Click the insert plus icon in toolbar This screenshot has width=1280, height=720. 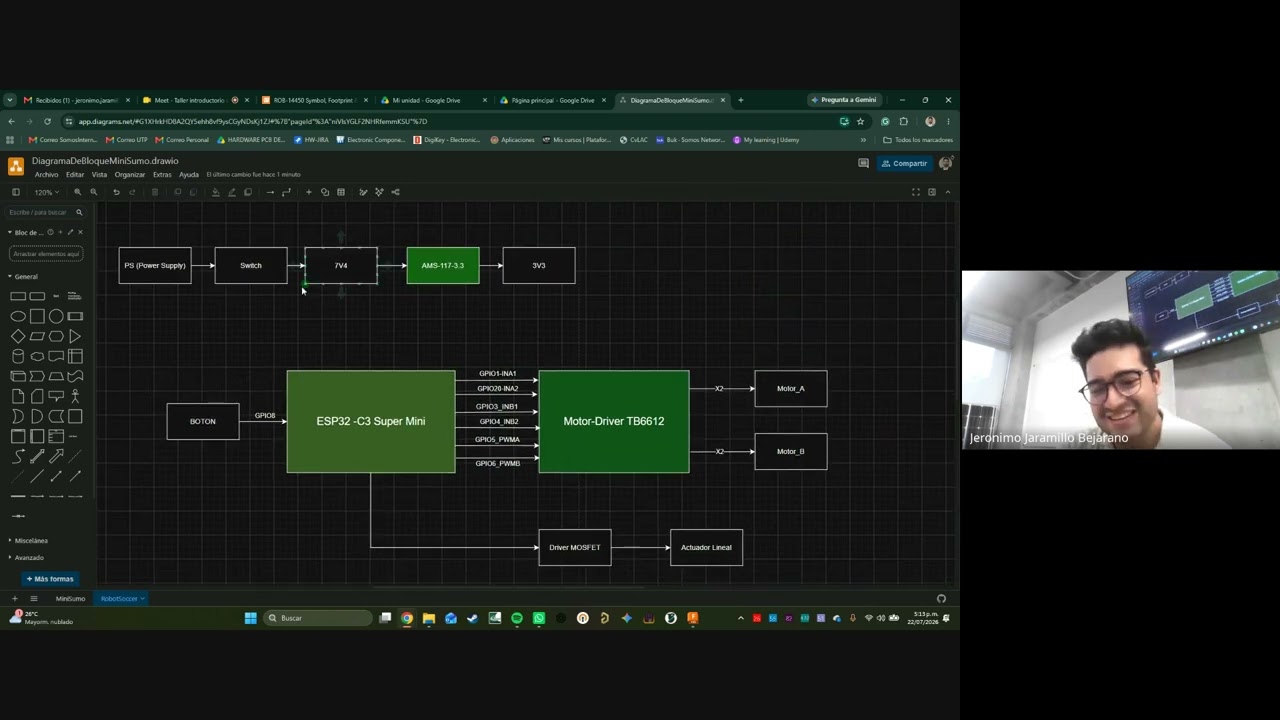pos(308,192)
